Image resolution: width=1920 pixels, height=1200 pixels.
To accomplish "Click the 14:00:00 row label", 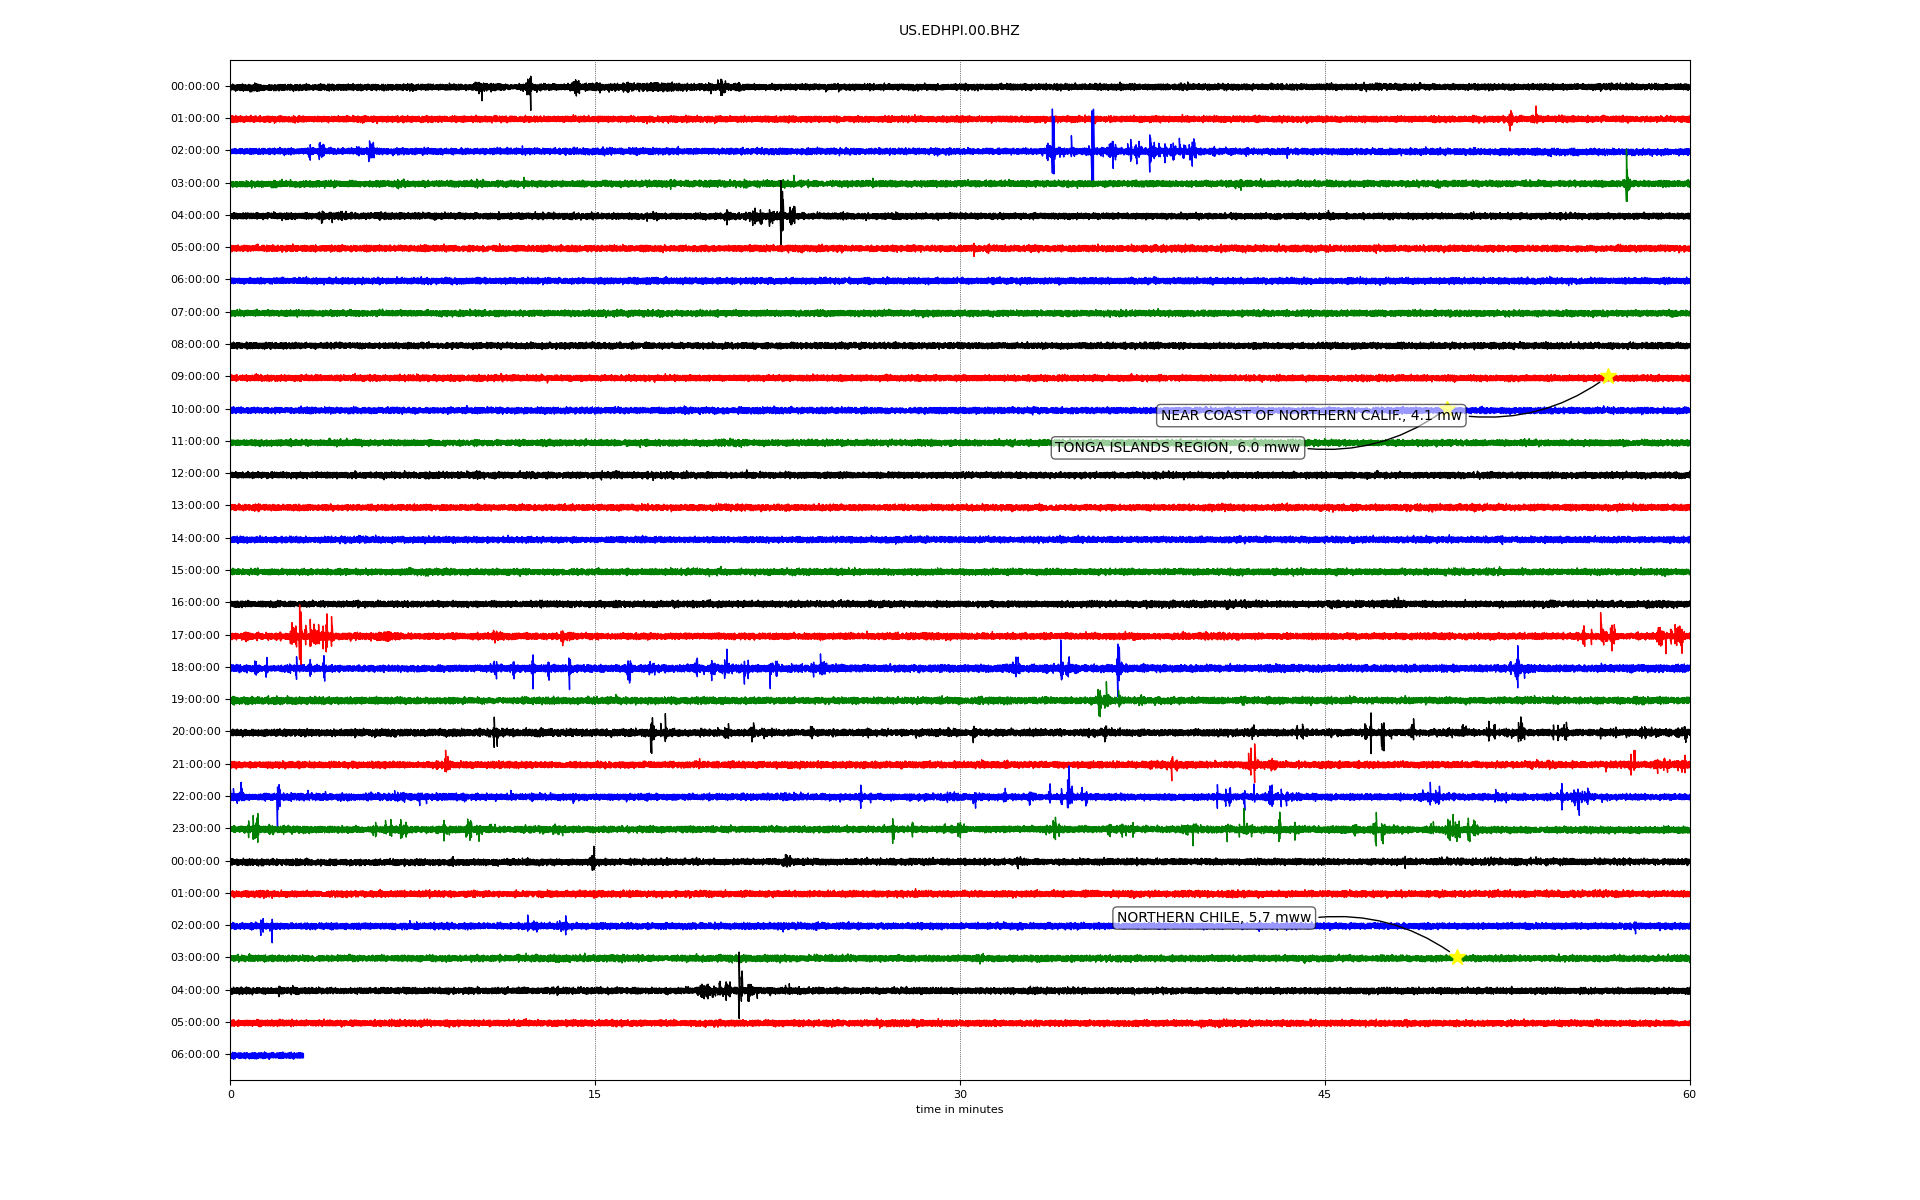I will point(195,539).
